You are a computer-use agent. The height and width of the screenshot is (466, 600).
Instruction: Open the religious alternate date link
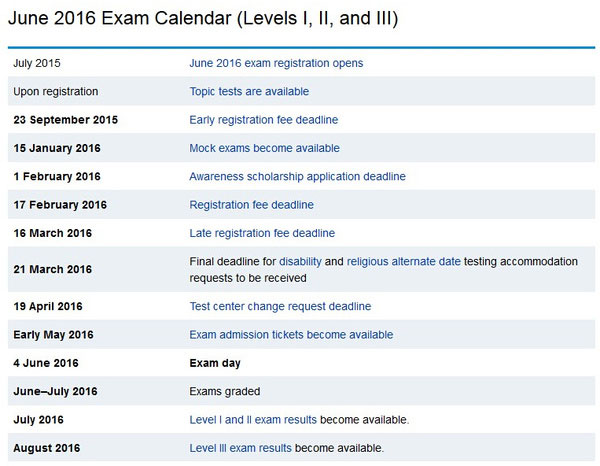coord(403,261)
